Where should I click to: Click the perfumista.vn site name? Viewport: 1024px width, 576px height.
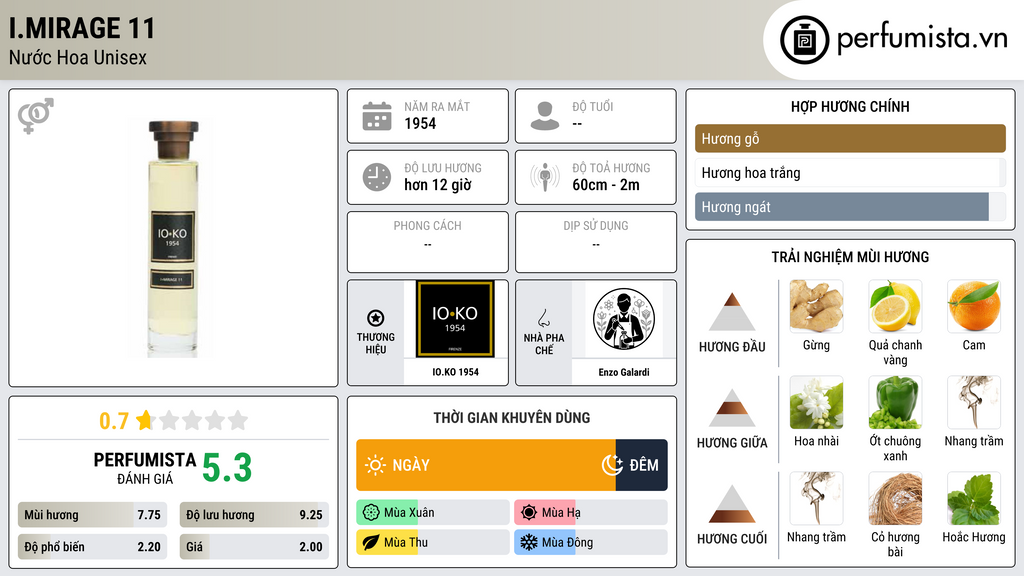[x=922, y=38]
